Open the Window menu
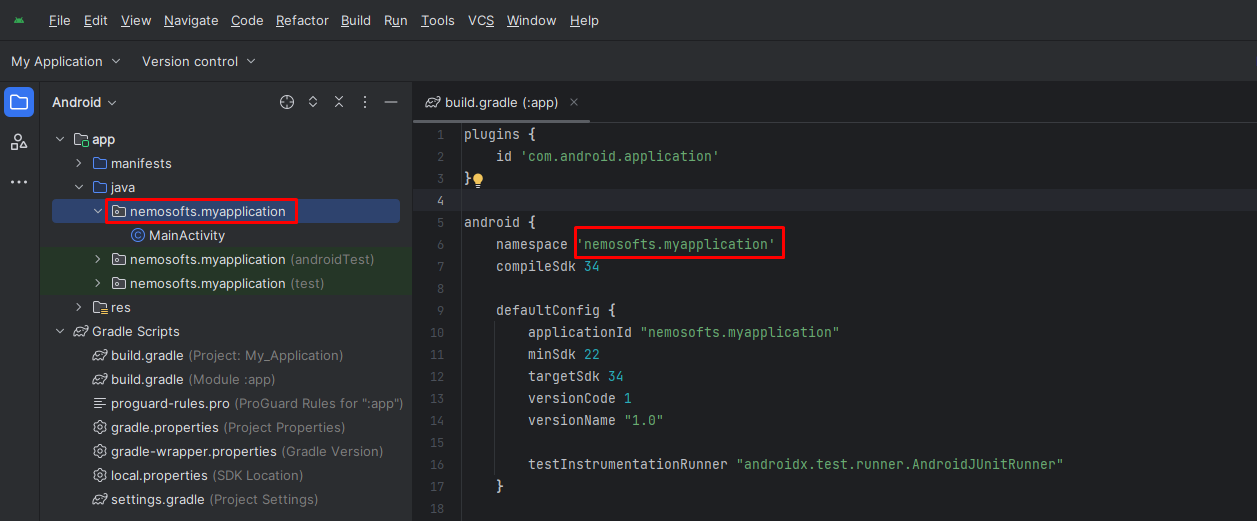Viewport: 1257px width, 521px height. point(532,20)
